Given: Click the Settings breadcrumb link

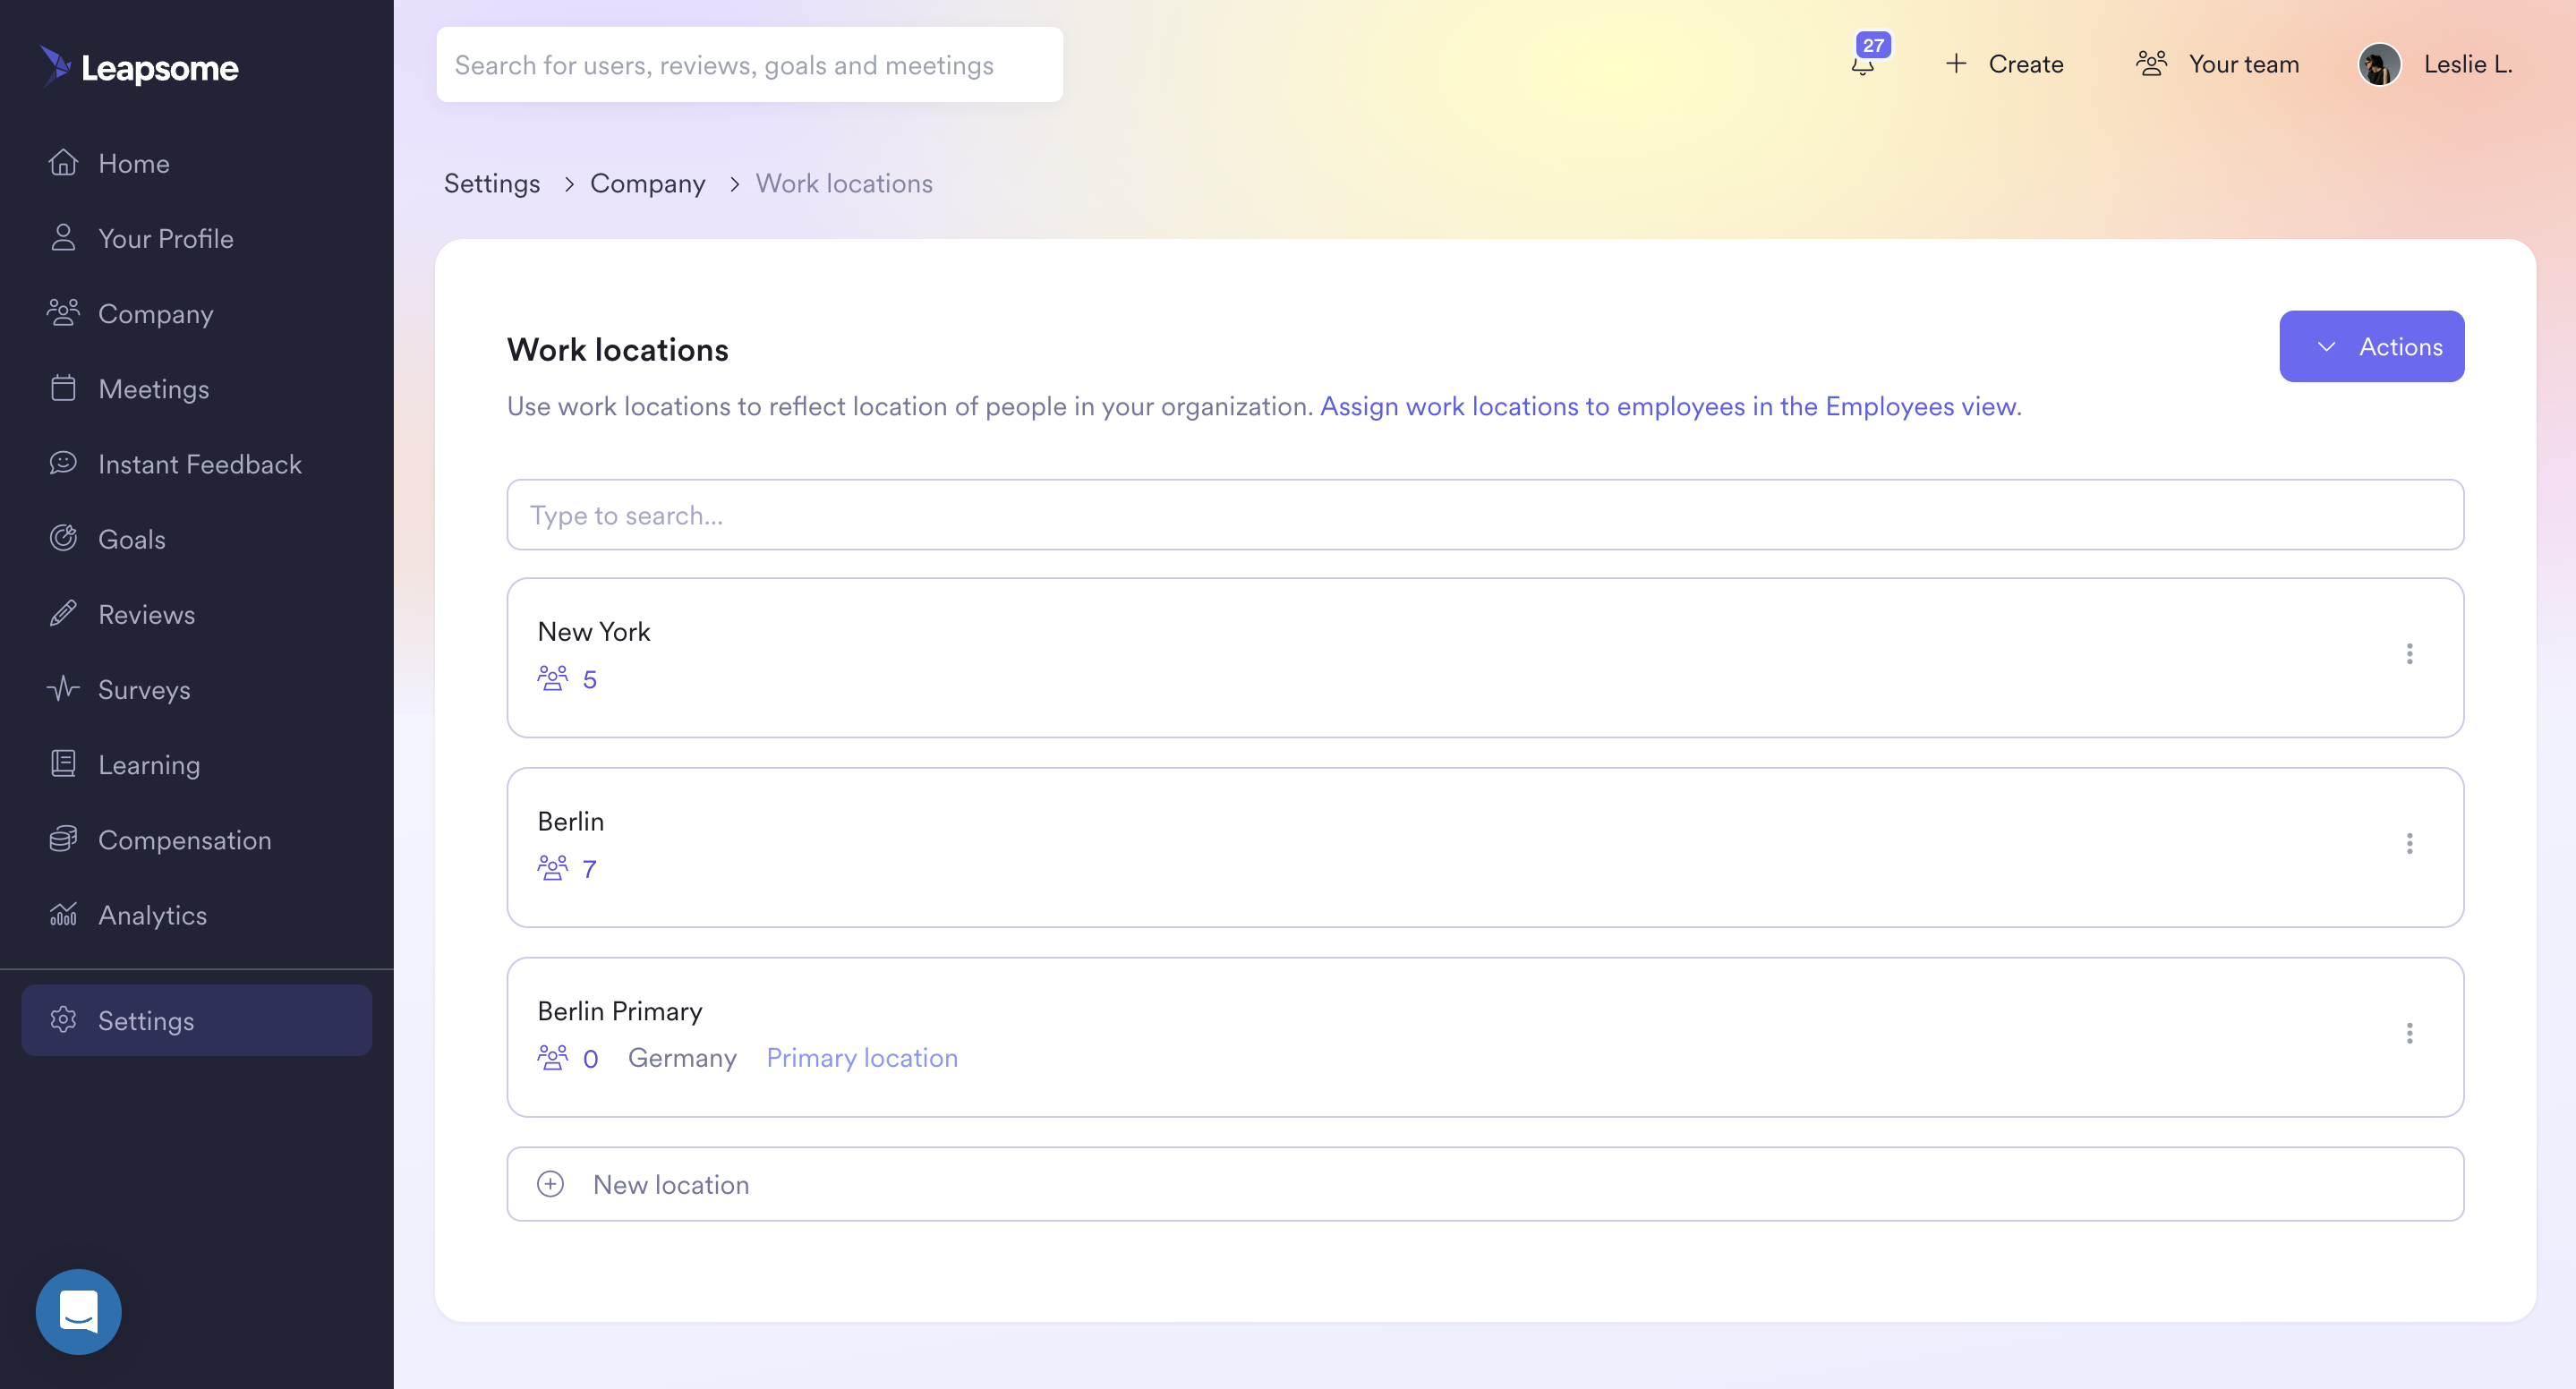Looking at the screenshot, I should tap(491, 183).
